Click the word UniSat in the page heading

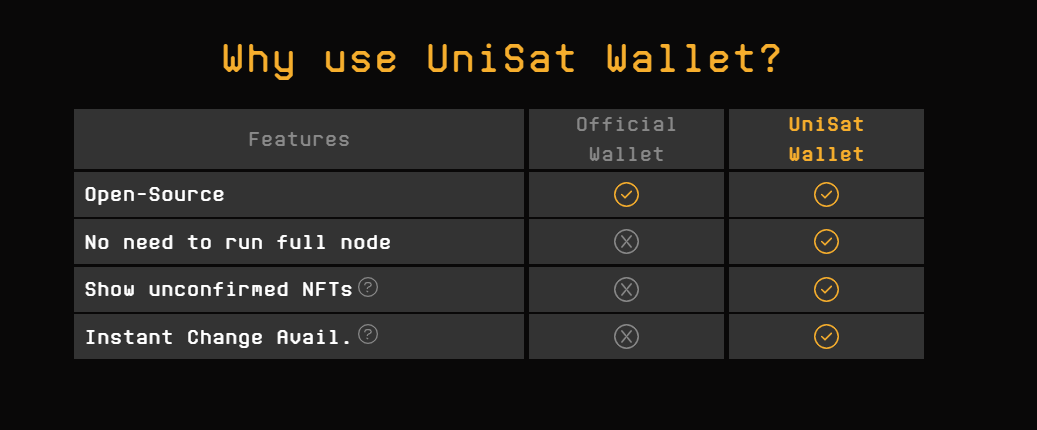tap(501, 58)
